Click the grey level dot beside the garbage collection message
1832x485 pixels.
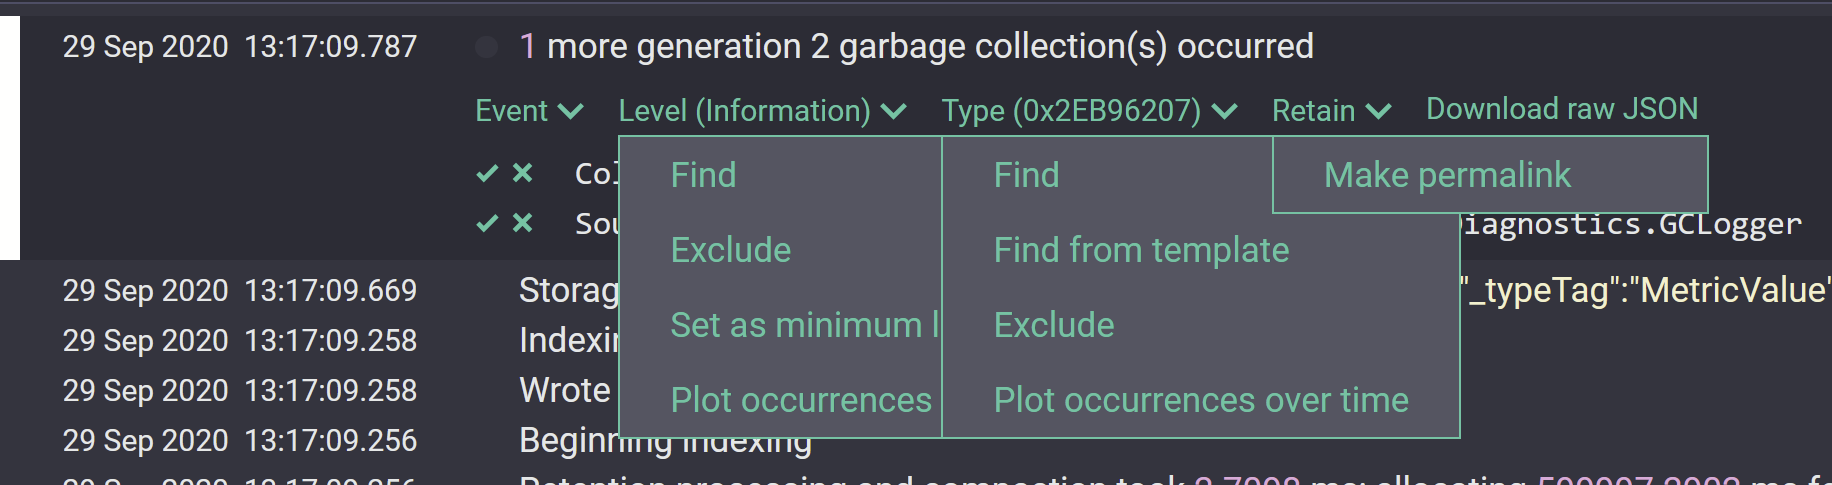tap(487, 47)
